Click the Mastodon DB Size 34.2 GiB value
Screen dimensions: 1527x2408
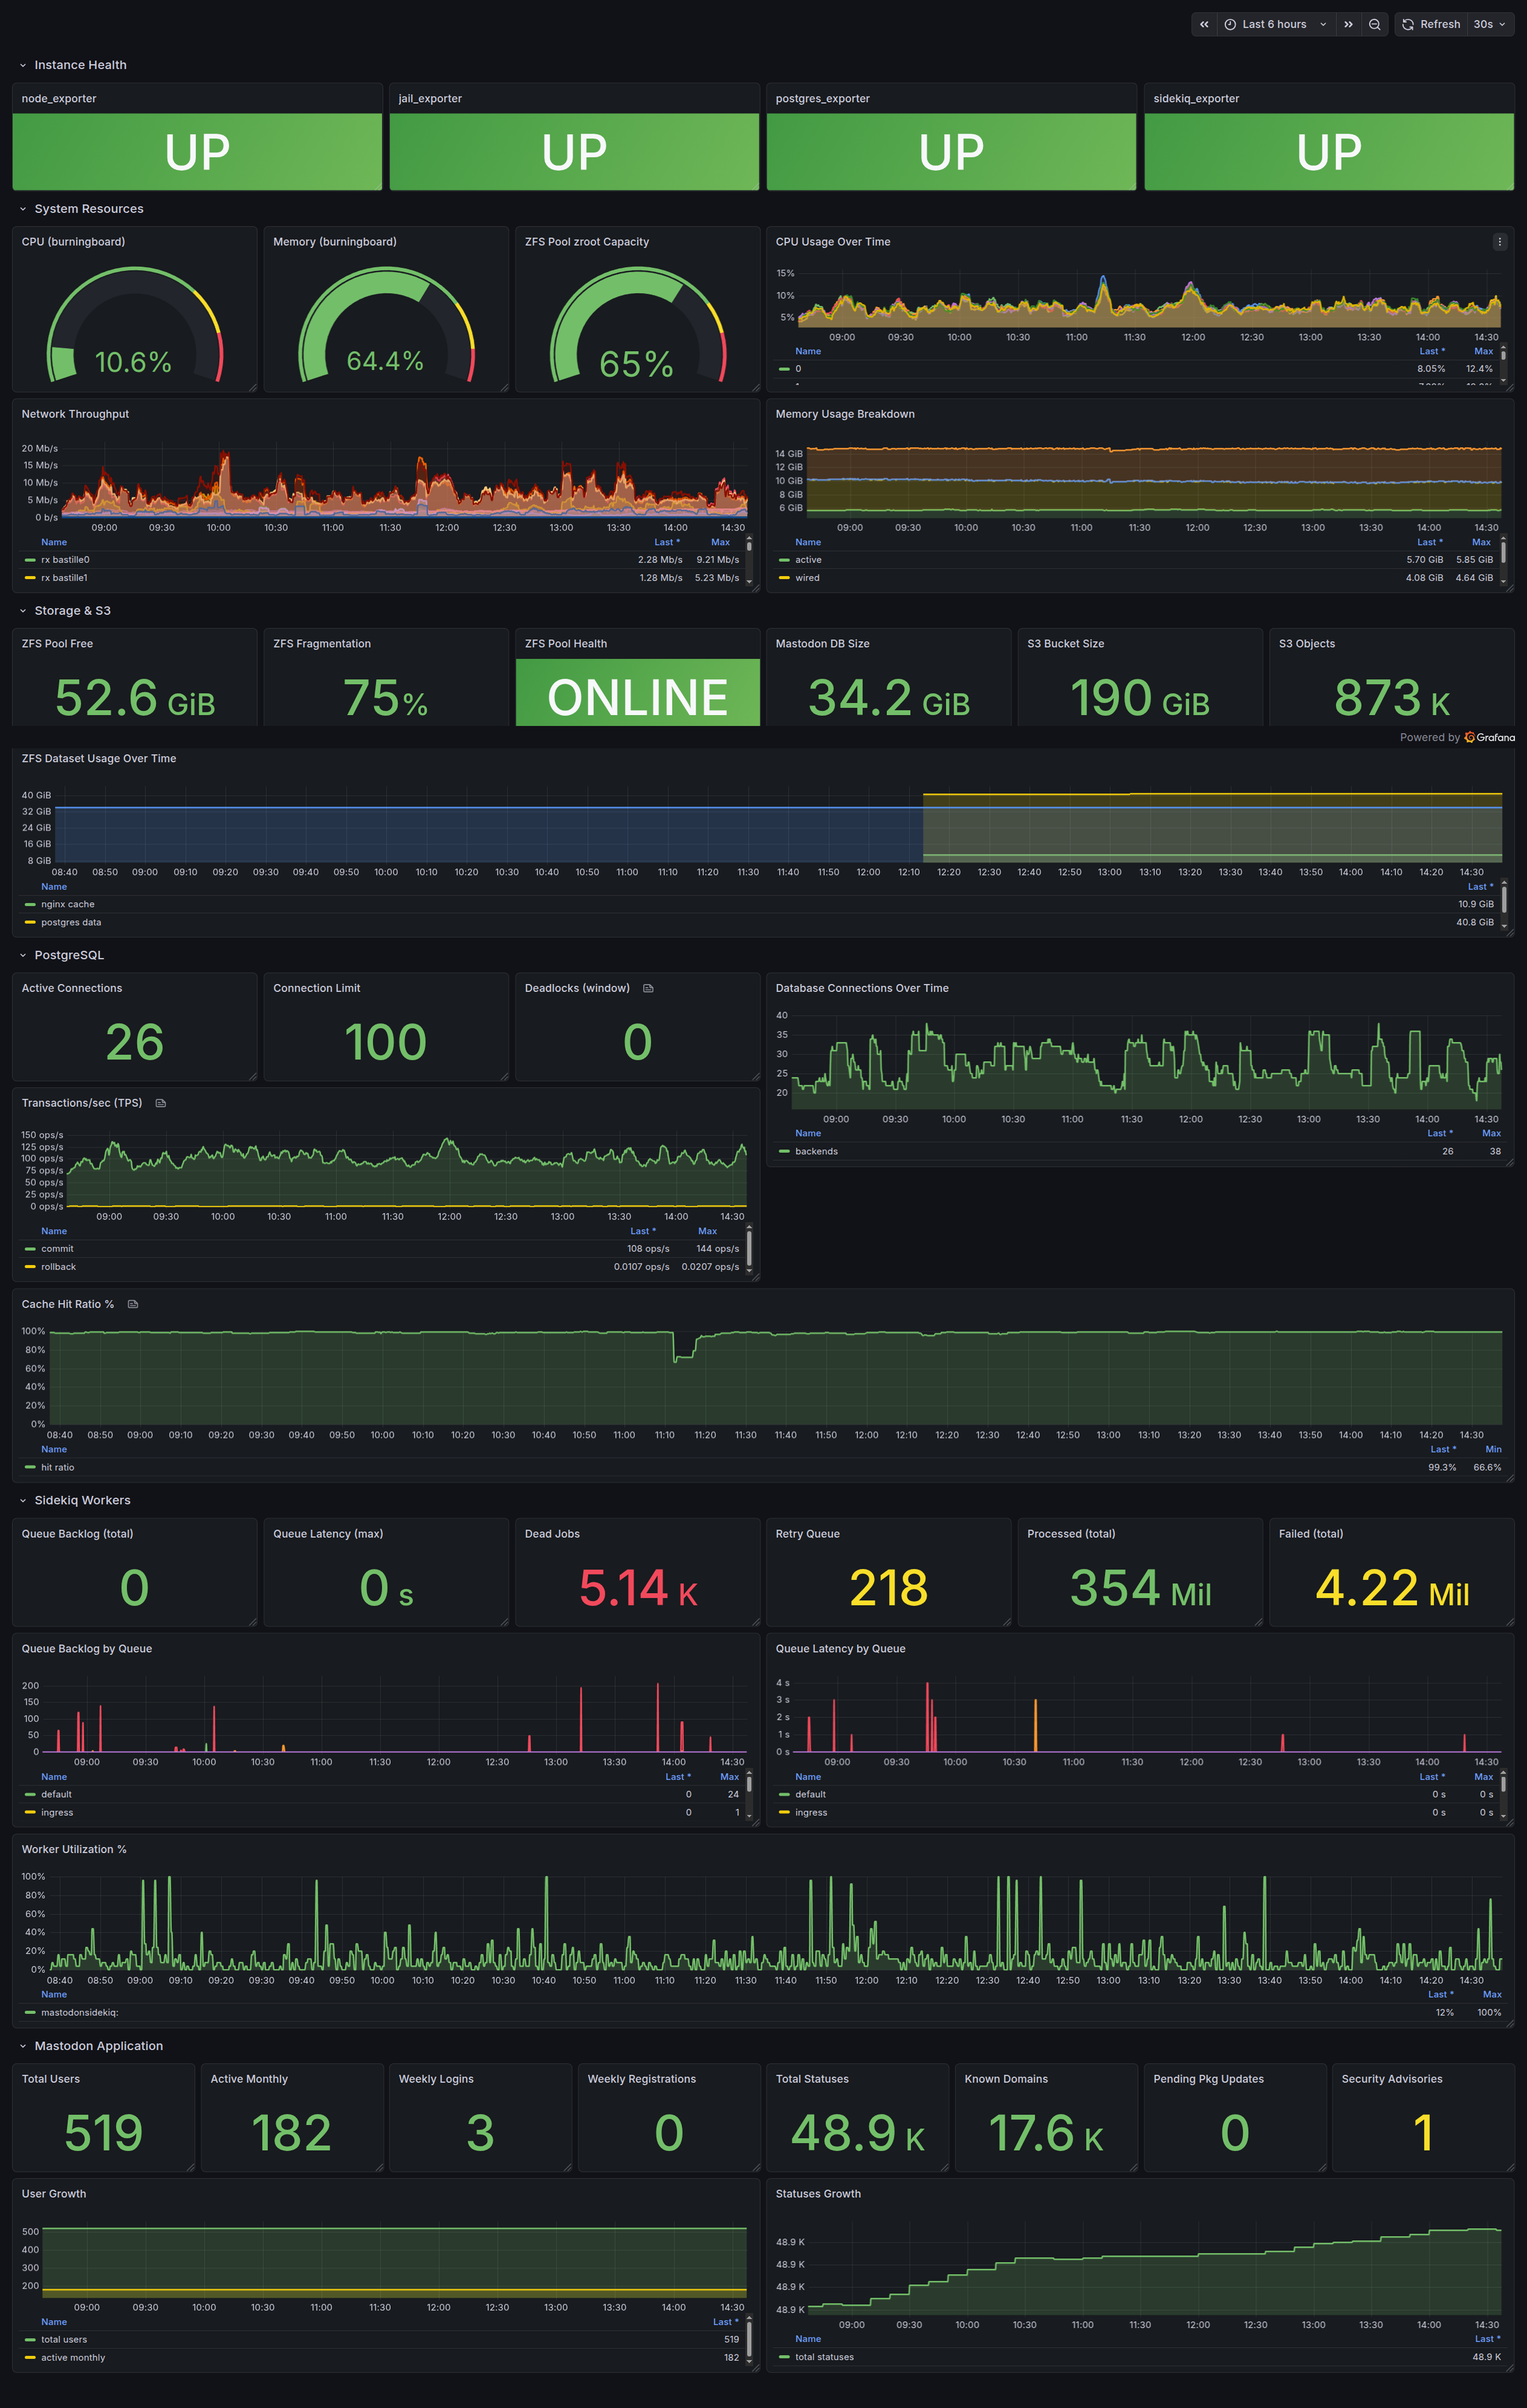pos(889,698)
